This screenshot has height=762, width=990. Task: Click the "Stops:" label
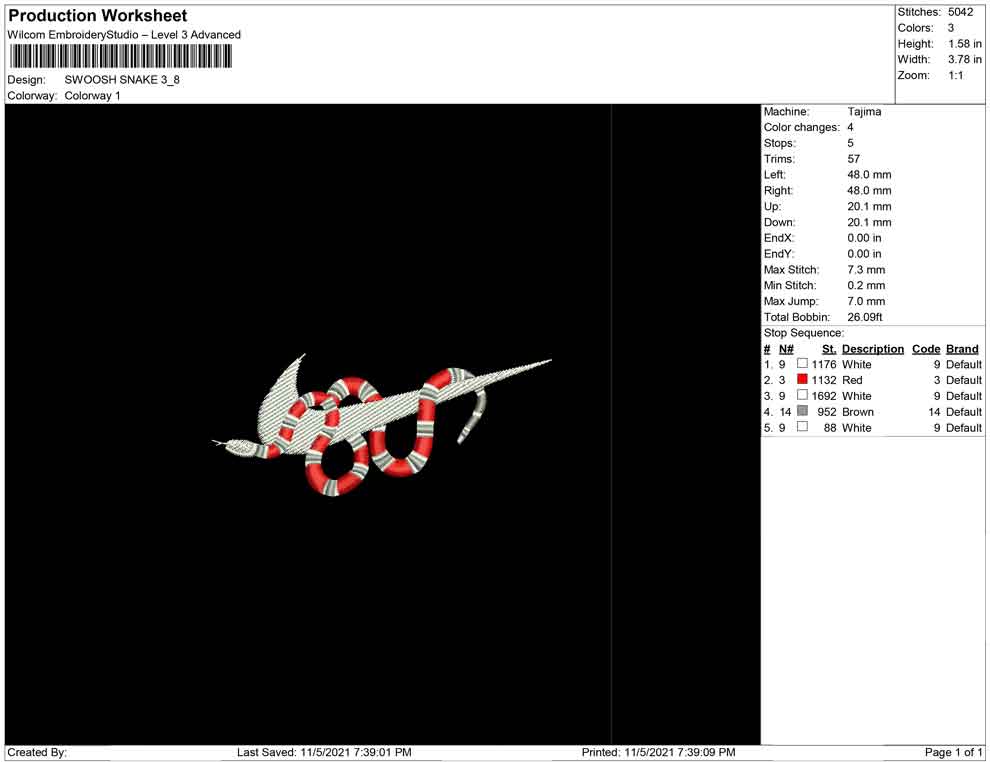(x=780, y=143)
